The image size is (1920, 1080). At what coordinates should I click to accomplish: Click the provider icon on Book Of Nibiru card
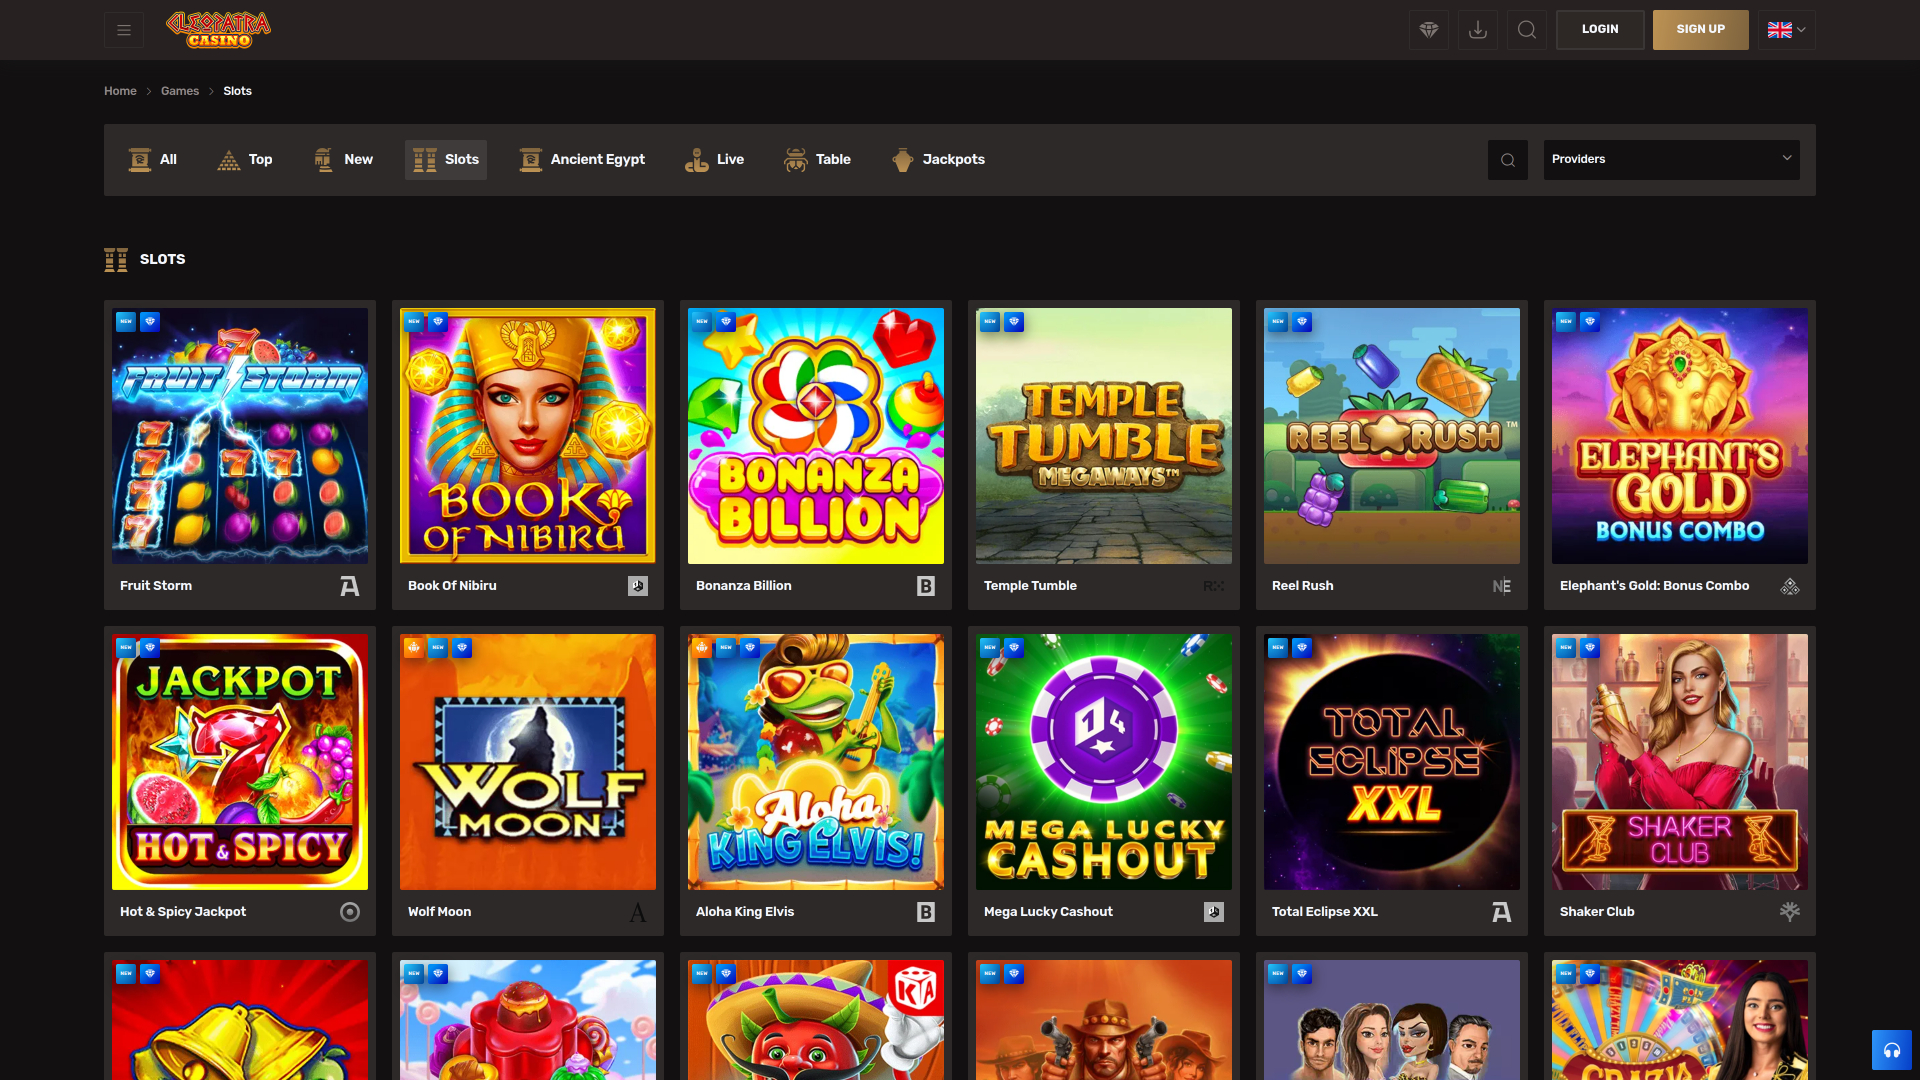(637, 586)
